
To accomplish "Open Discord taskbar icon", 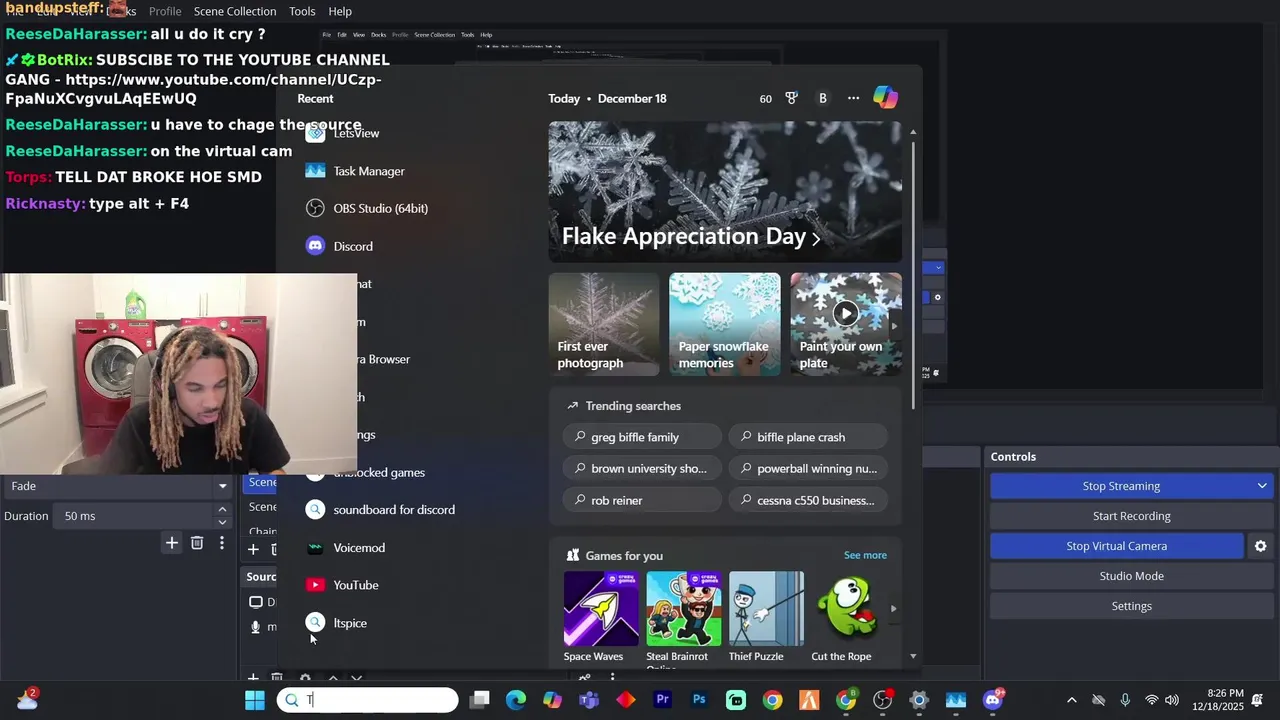I will pos(992,700).
